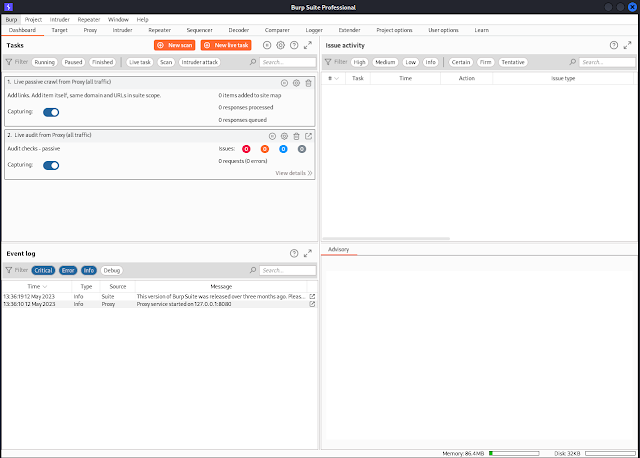Screen dimensions: 640x458
Task: Delete the Live audit from Proxy task
Action: (x=296, y=136)
